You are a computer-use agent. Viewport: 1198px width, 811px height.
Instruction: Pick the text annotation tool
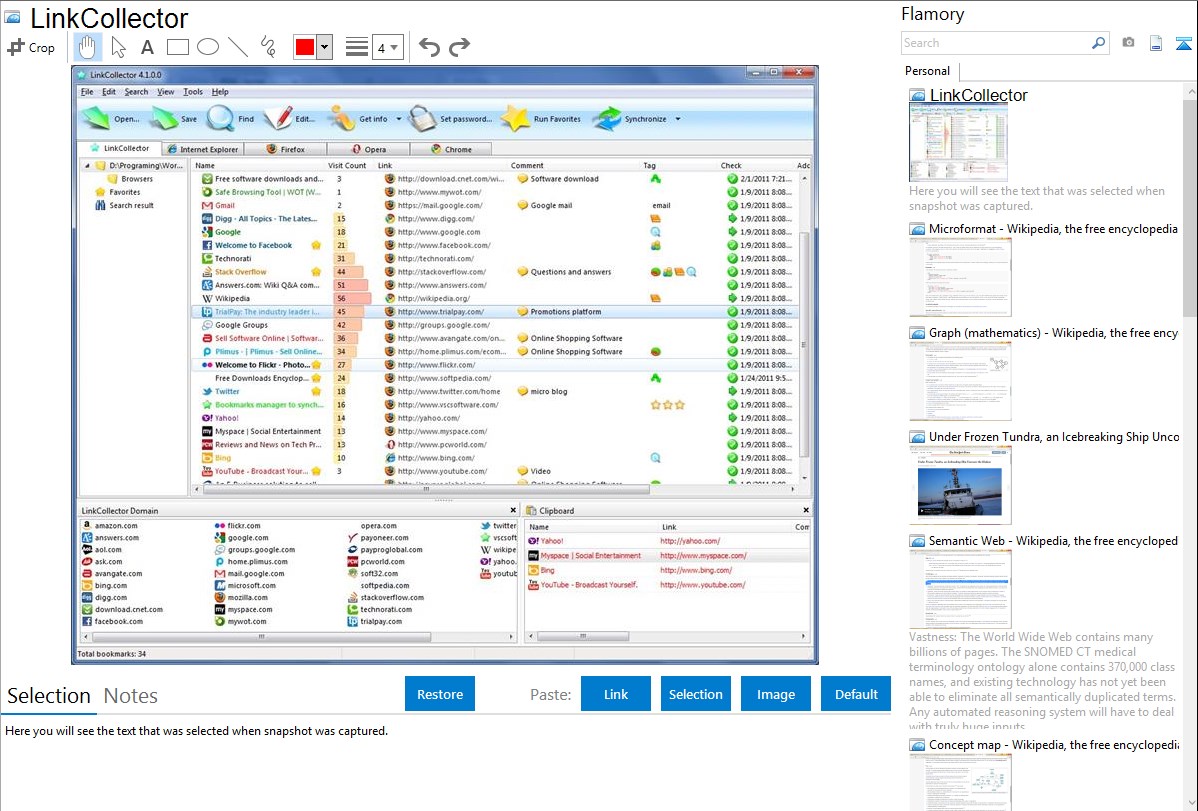(147, 47)
